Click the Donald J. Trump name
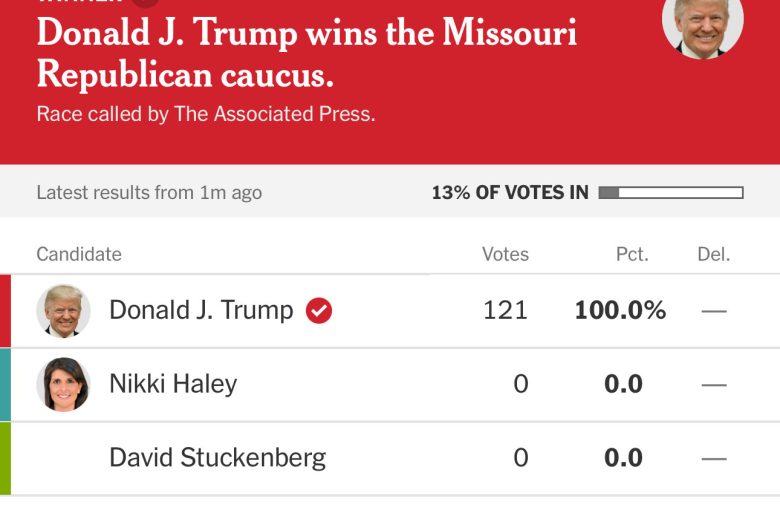Screen dimensions: 780x516 coord(201,311)
